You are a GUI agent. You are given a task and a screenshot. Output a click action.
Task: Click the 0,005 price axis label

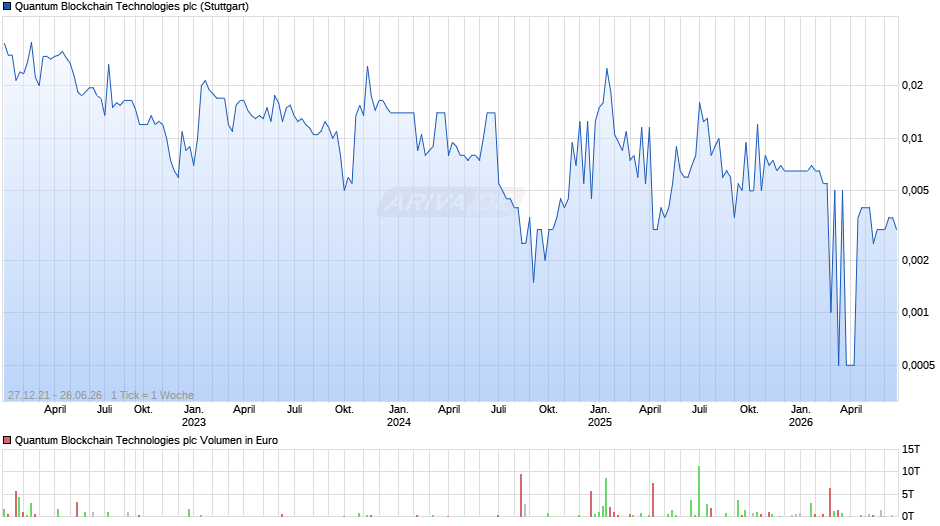915,191
